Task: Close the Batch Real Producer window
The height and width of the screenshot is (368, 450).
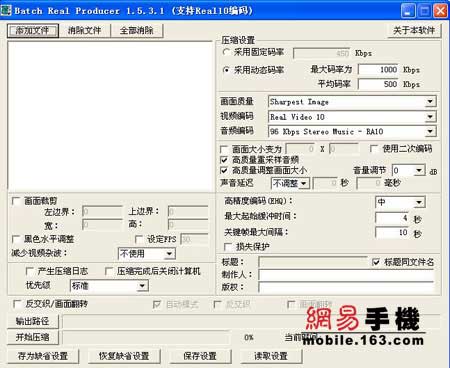Action: [x=441, y=11]
